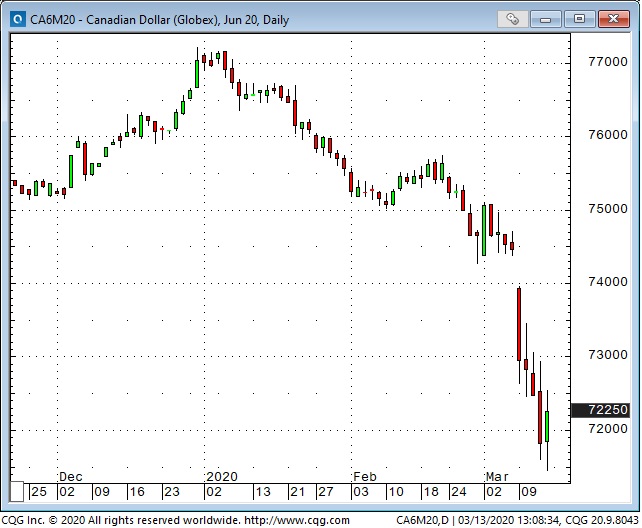Click the date label 09 under Dec
642x528 pixels.
point(102,492)
